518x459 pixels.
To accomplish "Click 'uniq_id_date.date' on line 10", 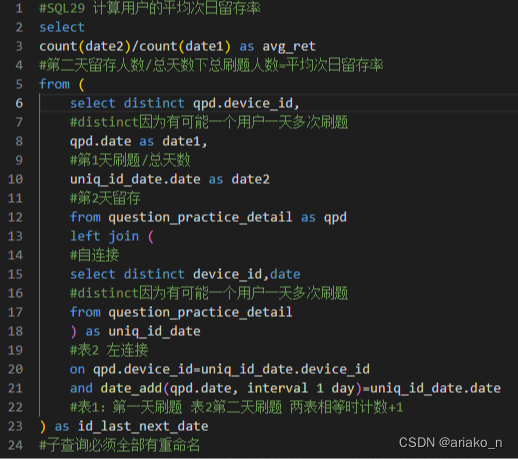I will click(x=135, y=180).
